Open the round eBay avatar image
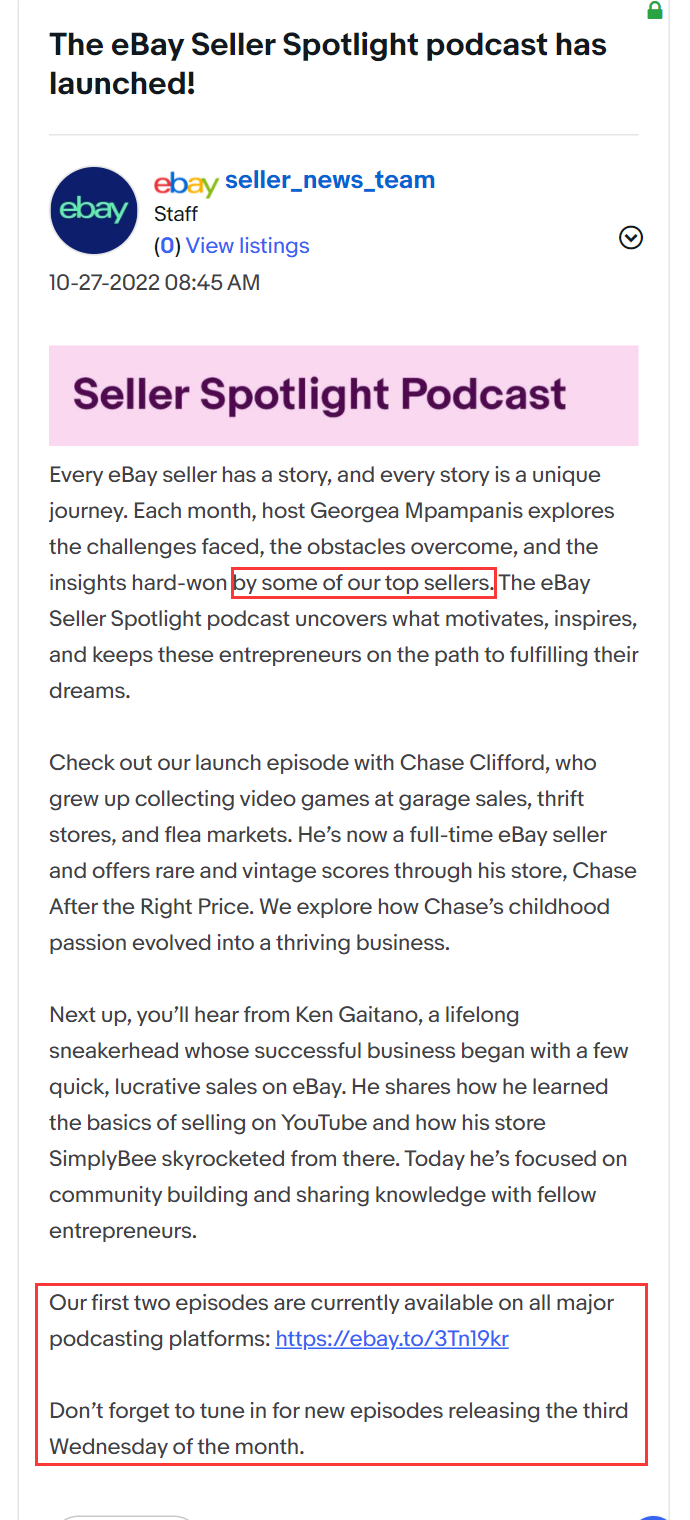Viewport: 690px width, 1520px height. [x=94, y=210]
